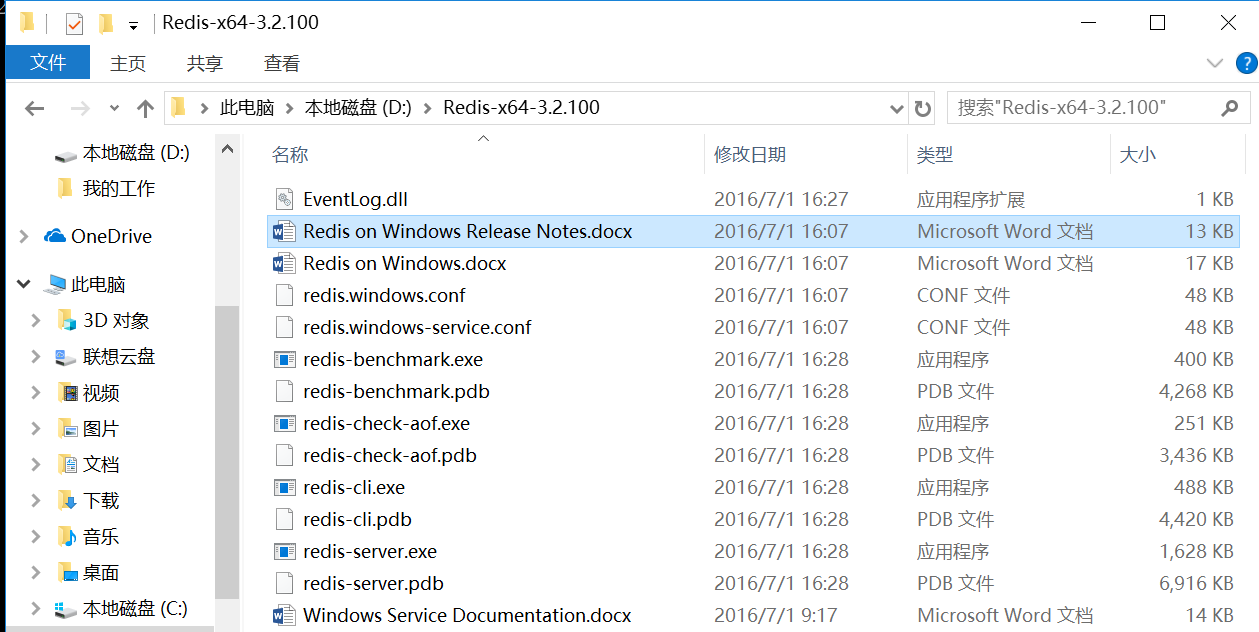Click the redis-benchmark.exe application icon
Image resolution: width=1259 pixels, height=632 pixels.
[x=284, y=359]
